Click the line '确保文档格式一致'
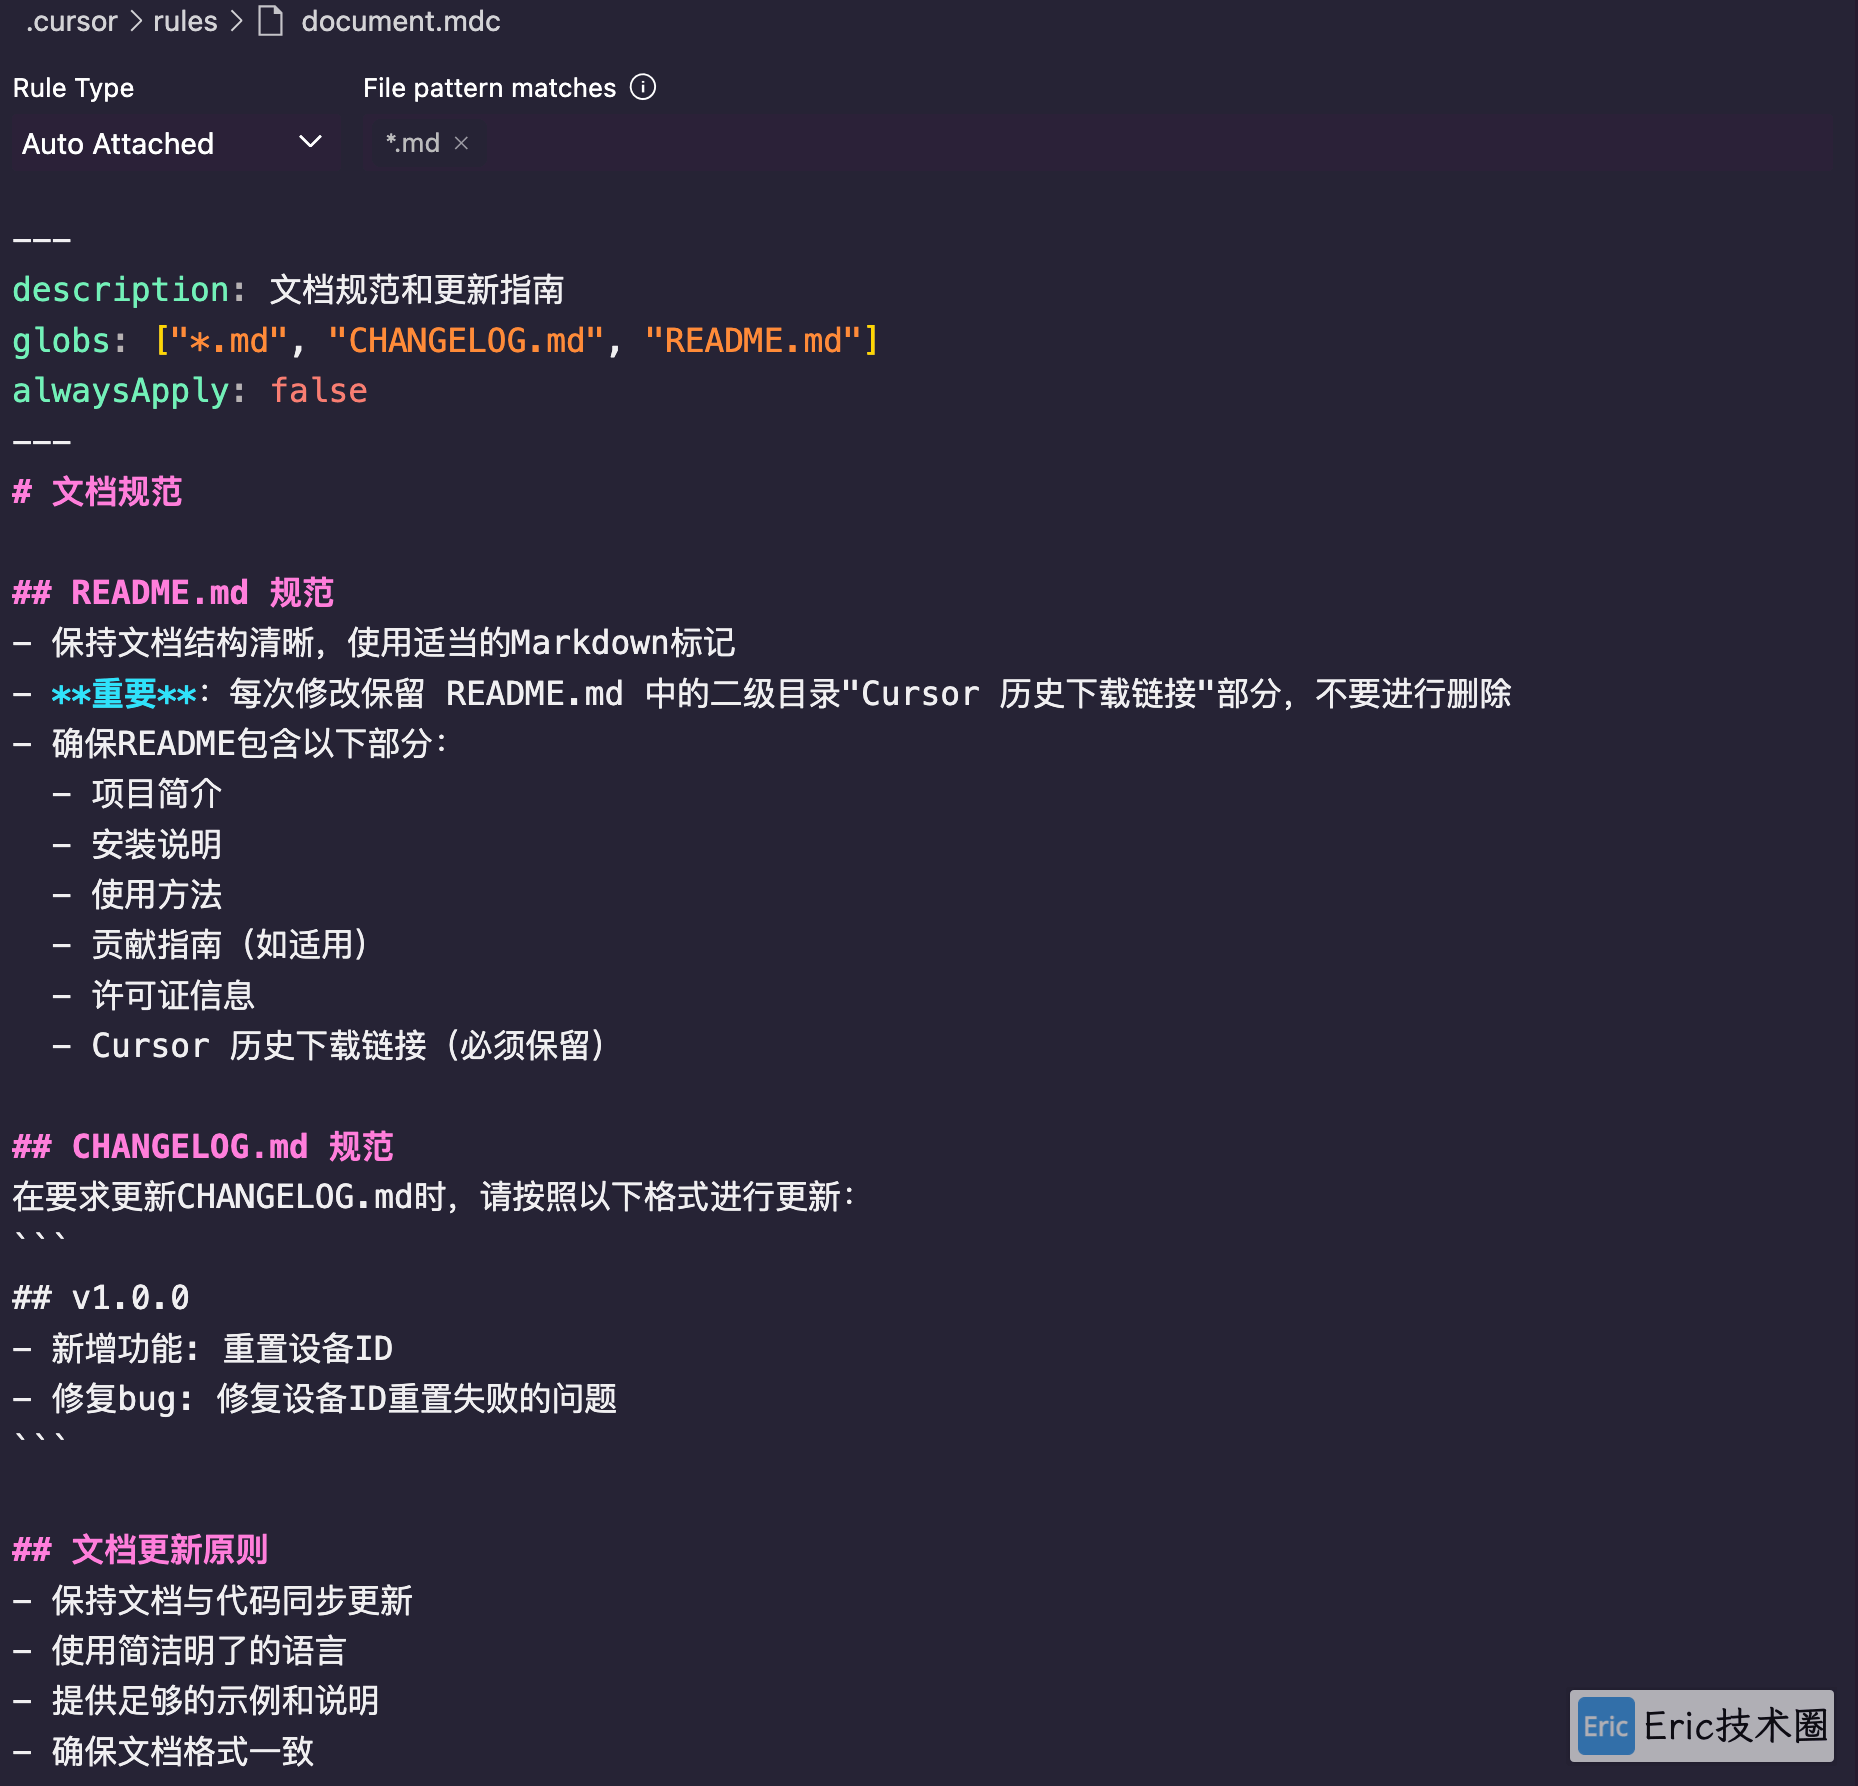The image size is (1858, 1786). pyautogui.click(x=183, y=1752)
